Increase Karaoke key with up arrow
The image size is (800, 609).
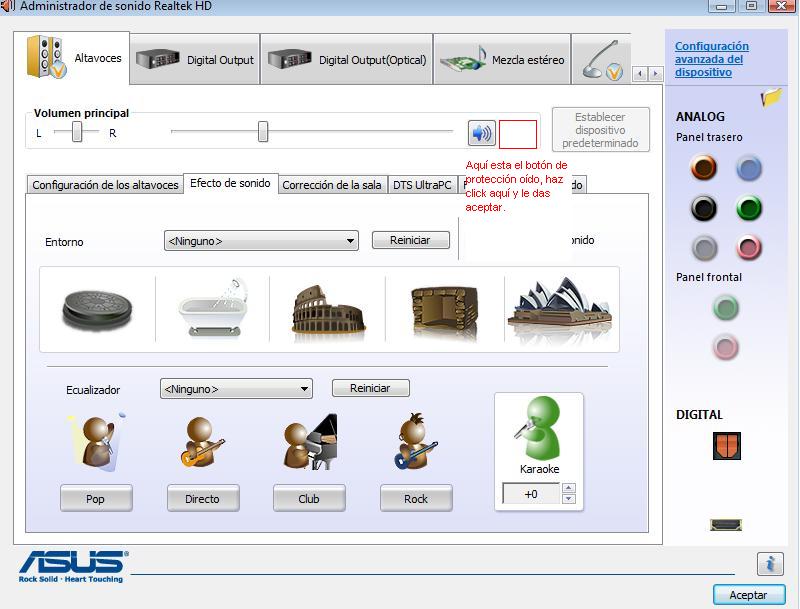(568, 488)
